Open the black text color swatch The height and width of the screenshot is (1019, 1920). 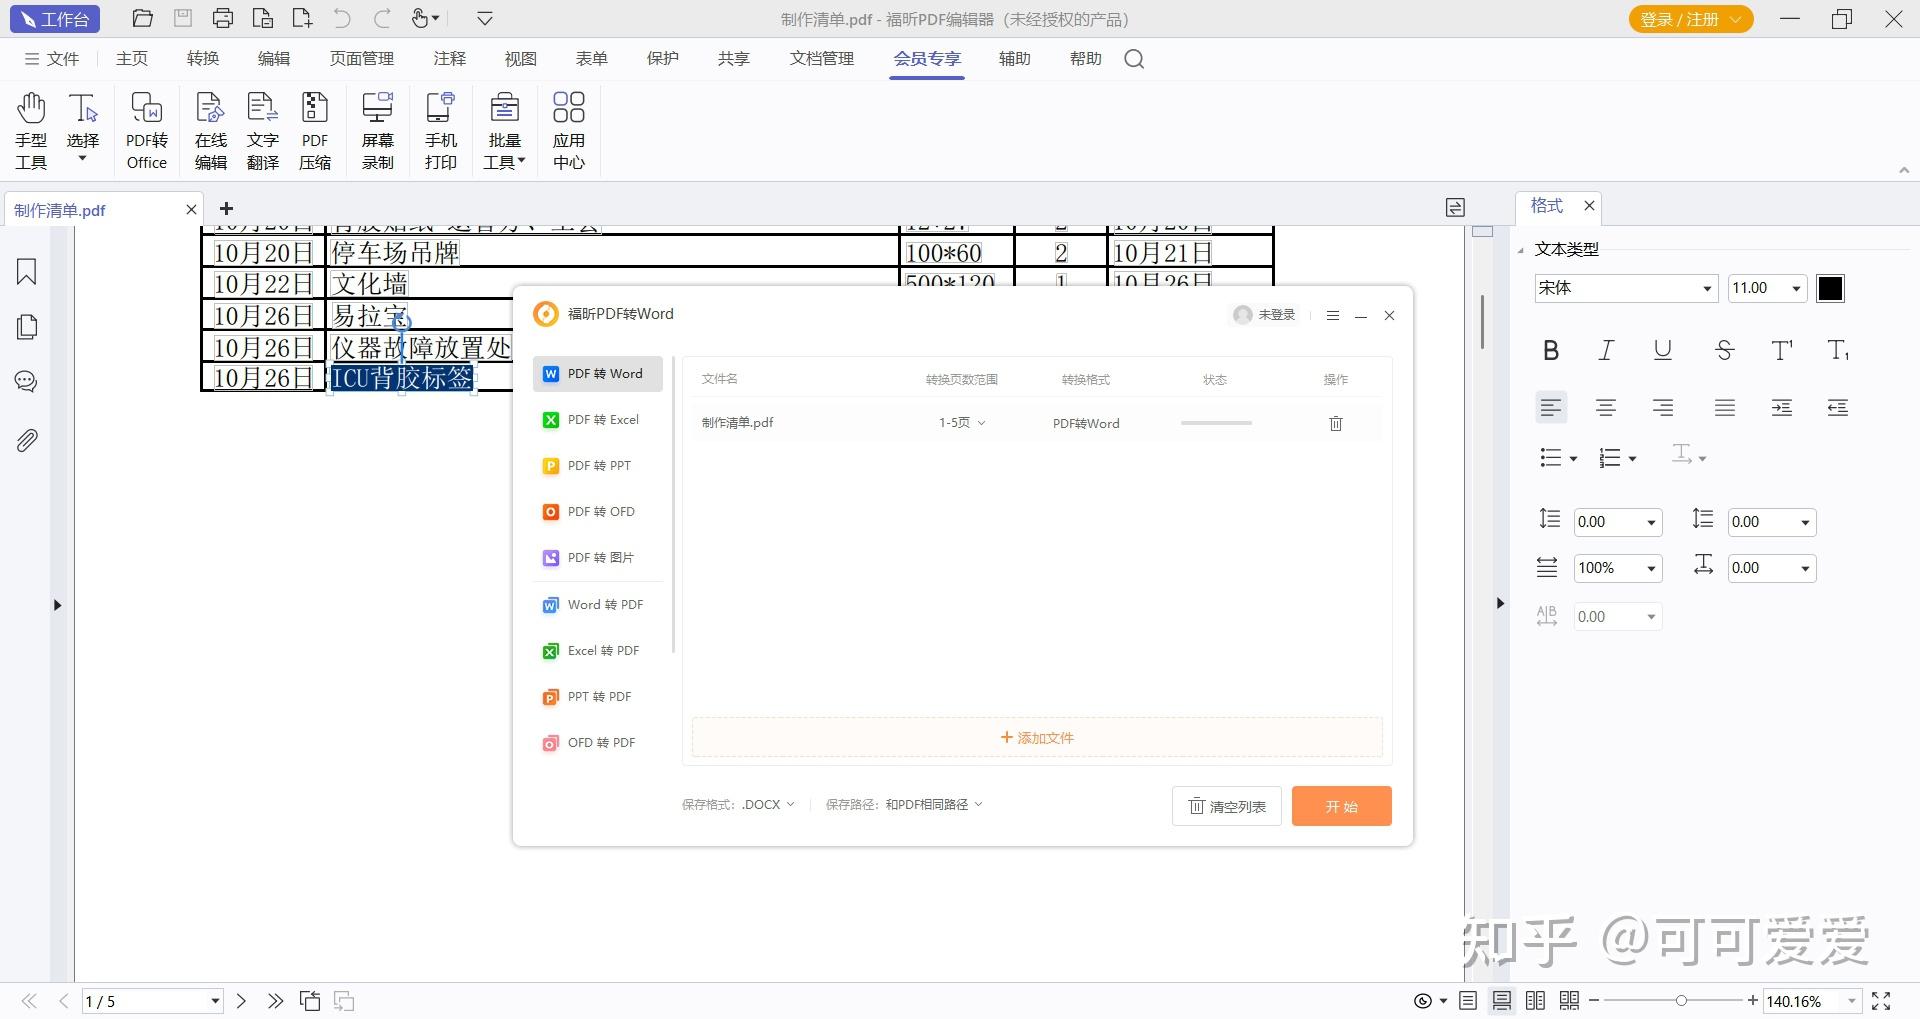coord(1830,288)
